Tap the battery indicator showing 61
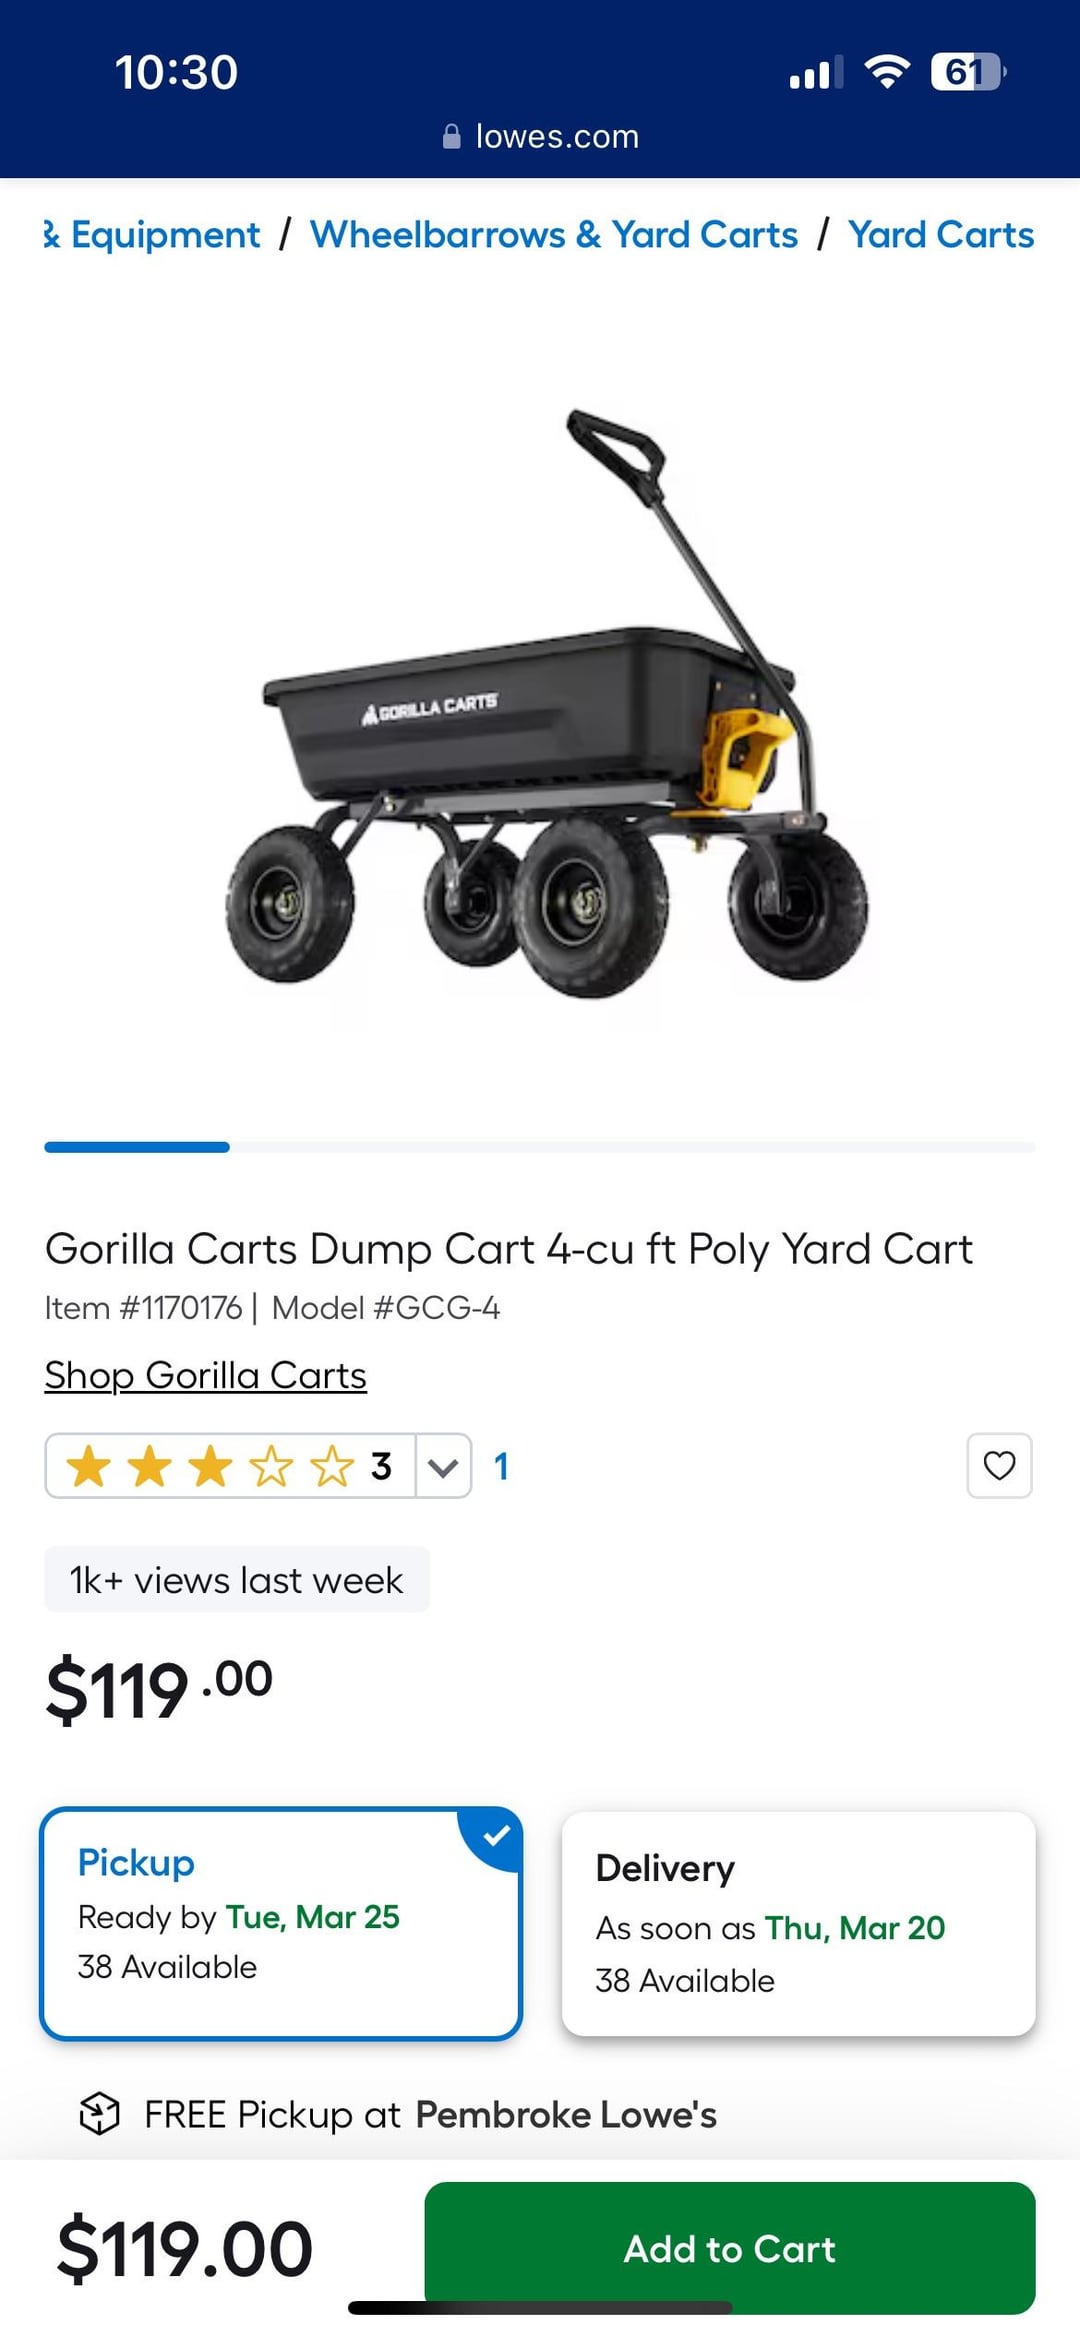The width and height of the screenshot is (1080, 2337). pyautogui.click(x=968, y=72)
